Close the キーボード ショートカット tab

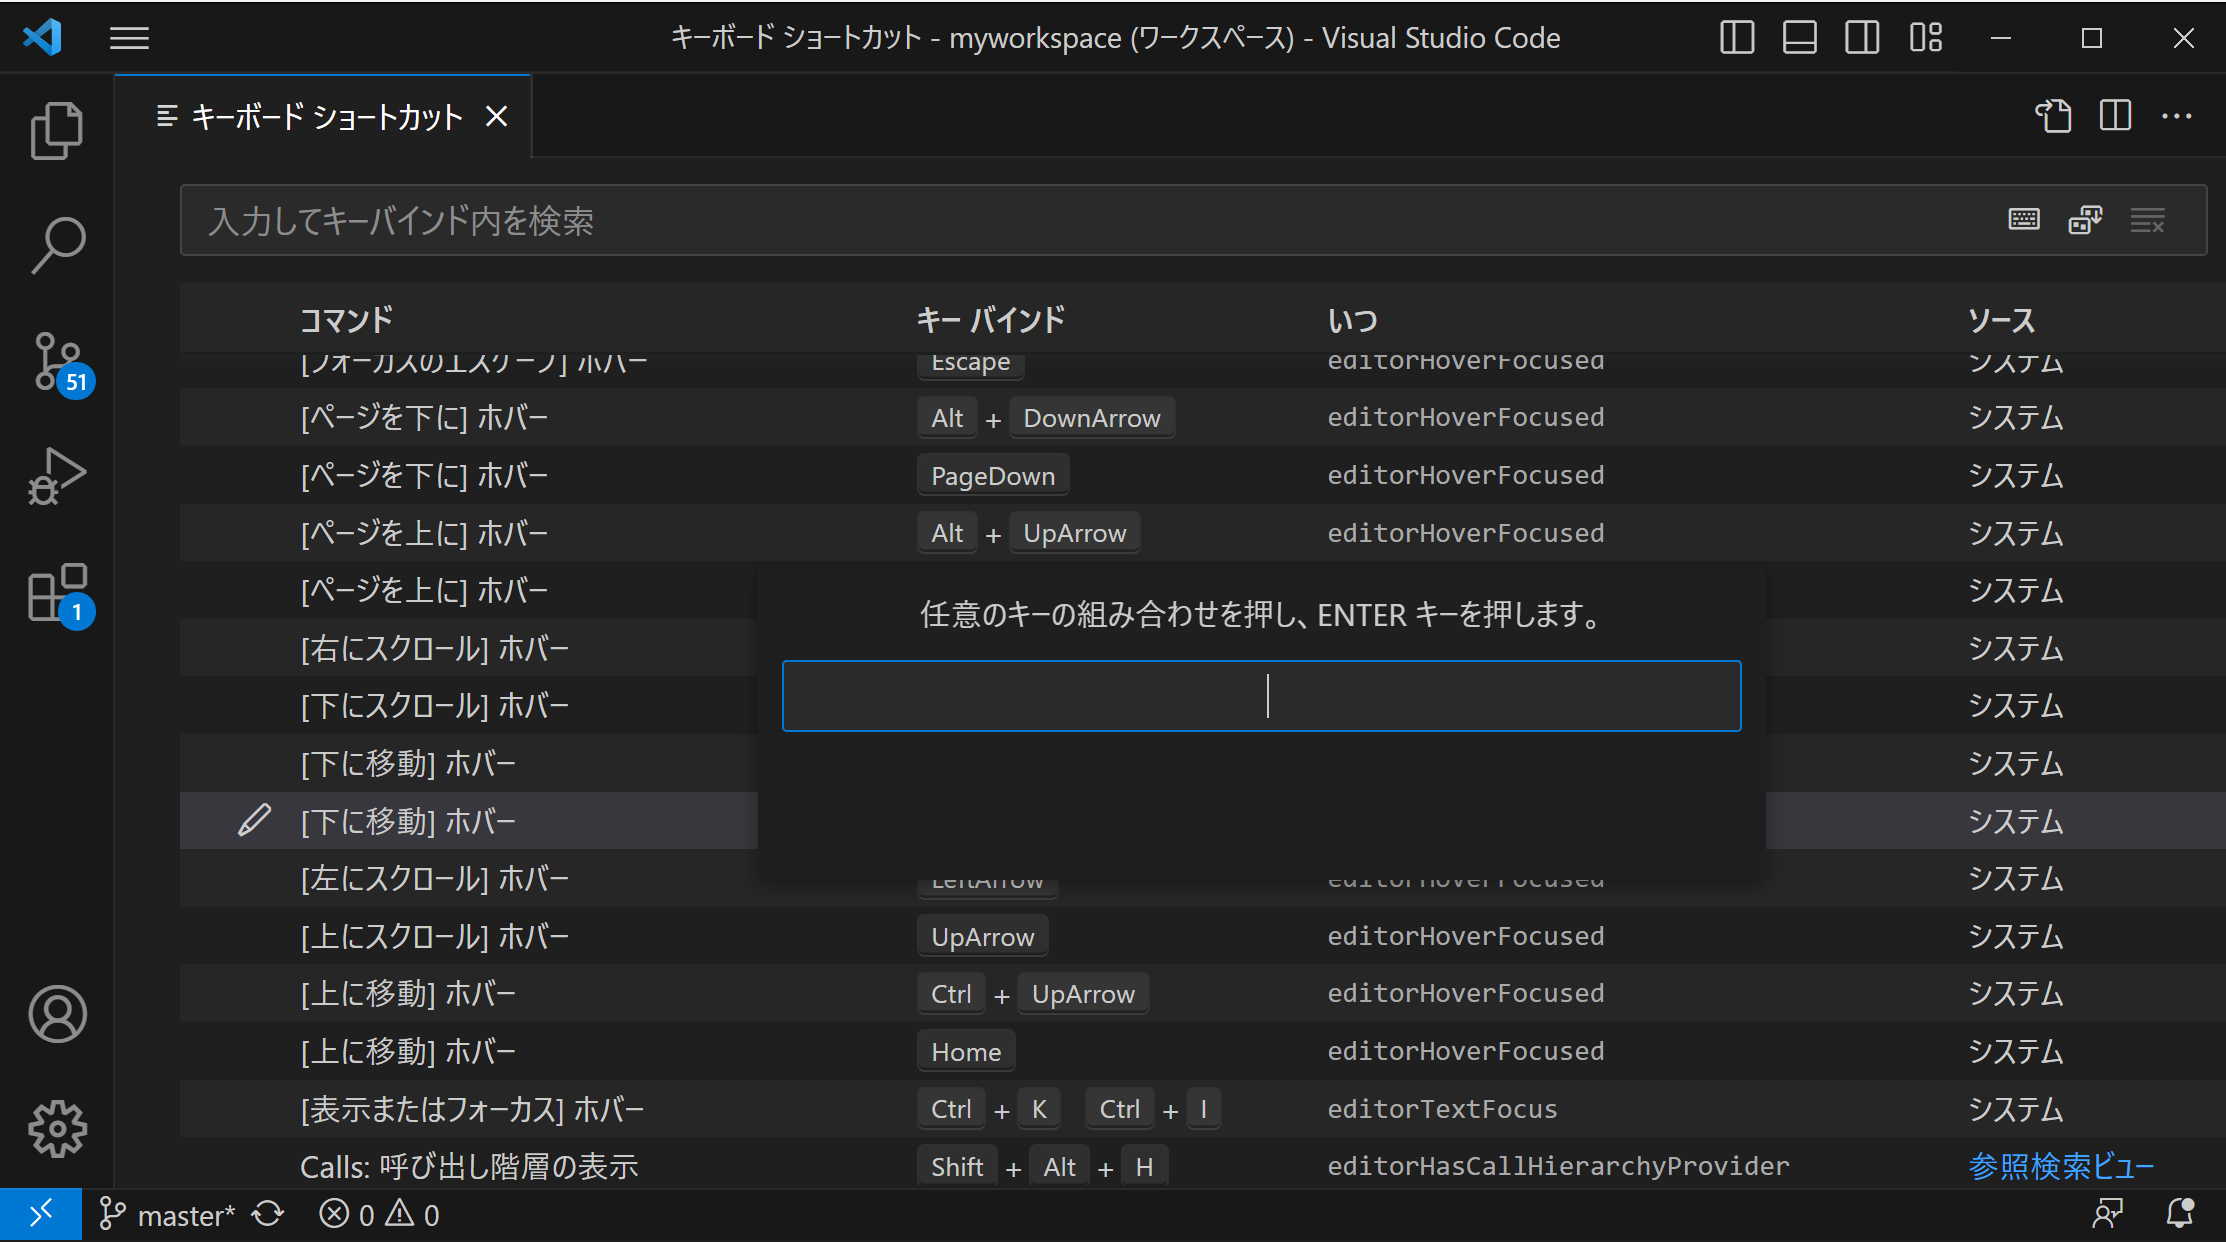497,117
